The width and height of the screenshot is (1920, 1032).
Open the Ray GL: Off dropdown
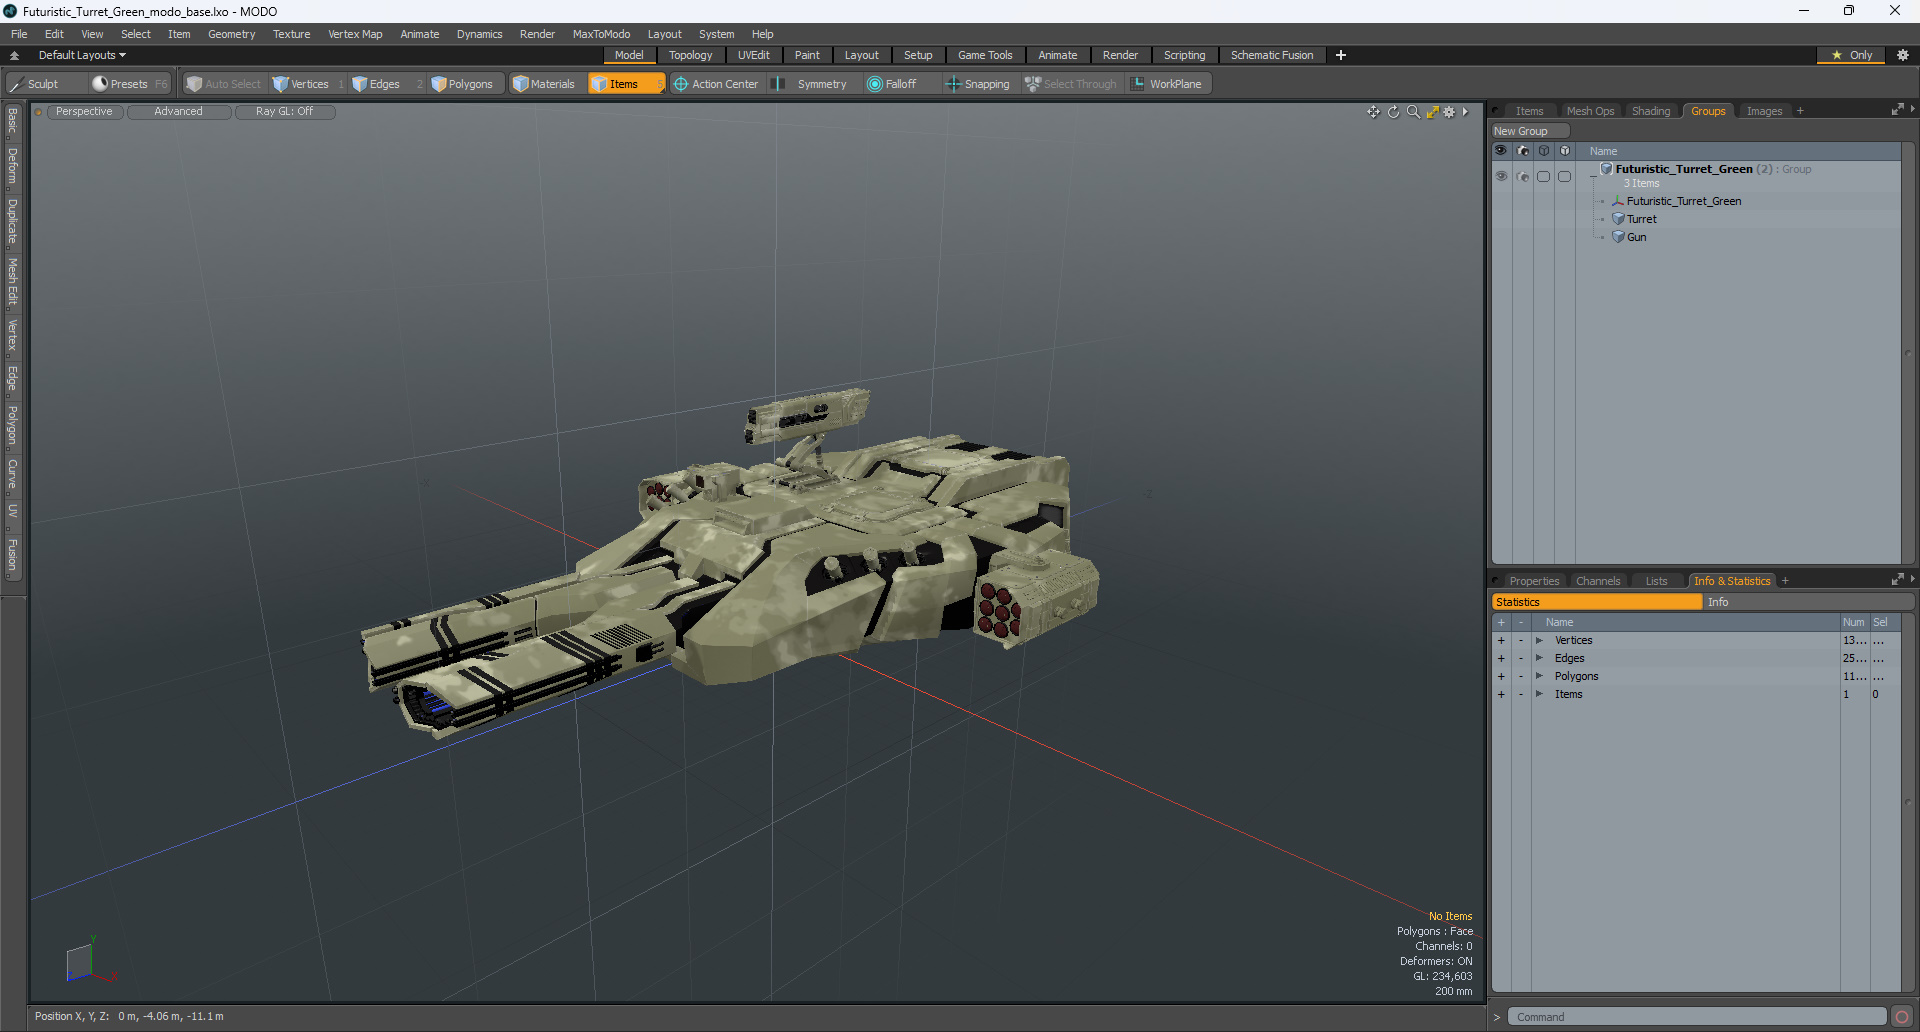(x=285, y=112)
